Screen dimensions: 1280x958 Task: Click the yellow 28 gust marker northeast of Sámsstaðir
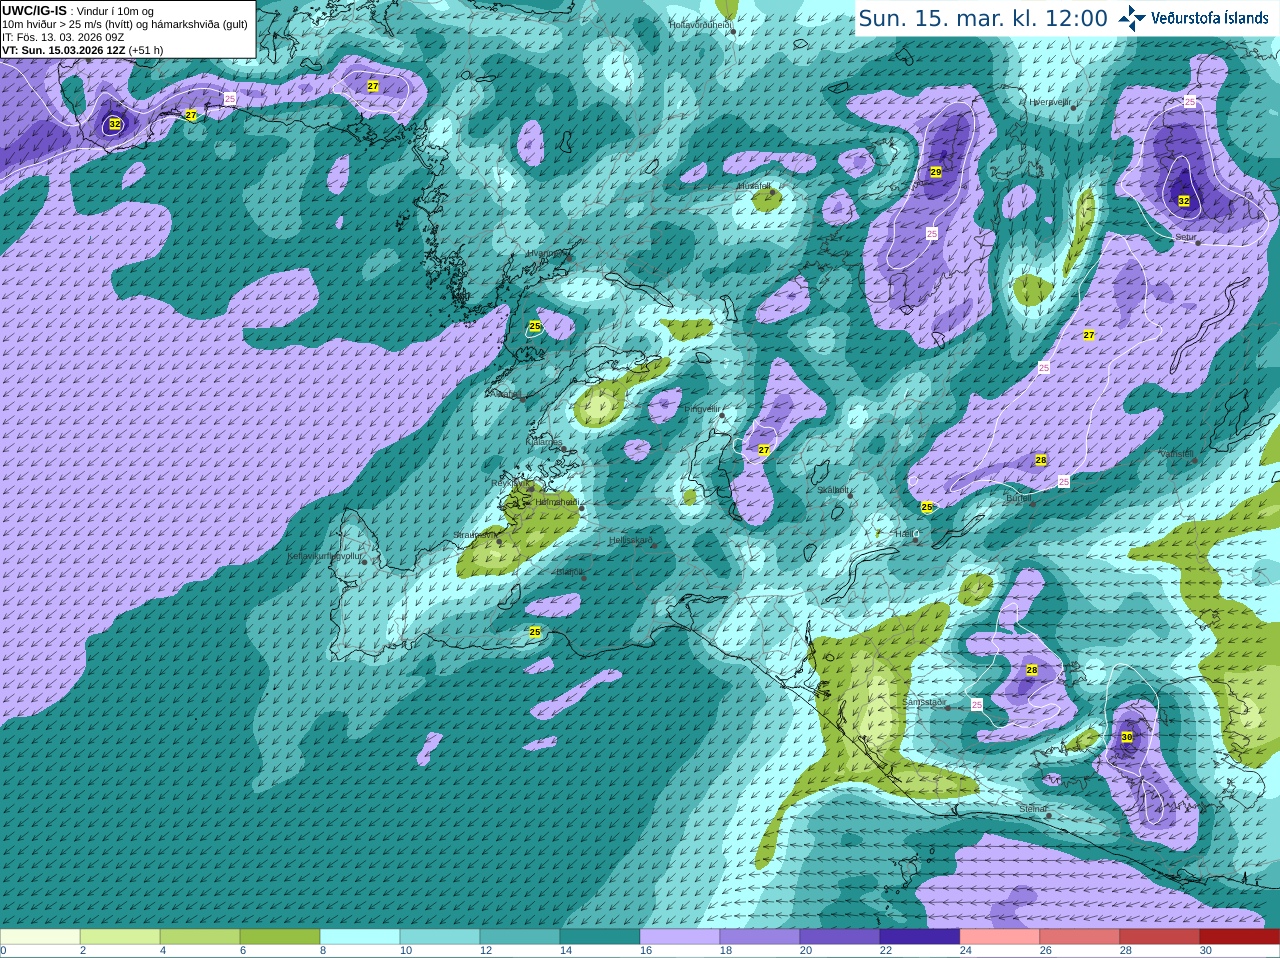tap(1032, 670)
